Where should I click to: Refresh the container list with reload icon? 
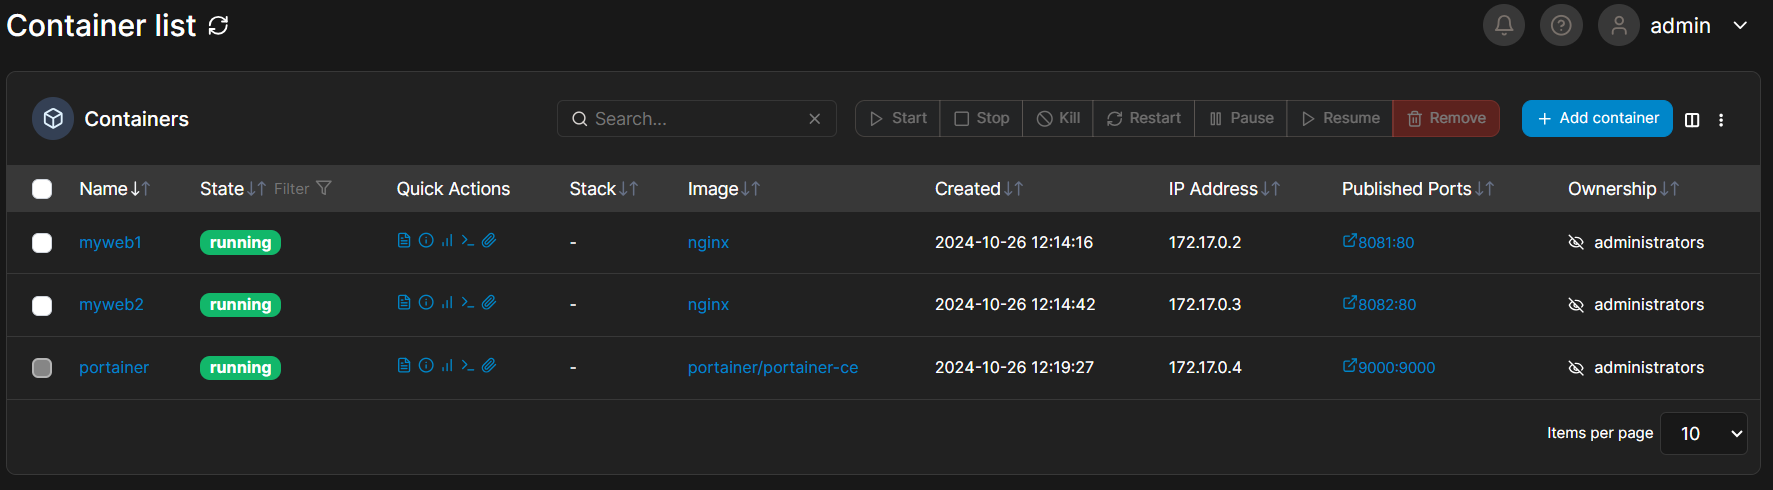218,26
